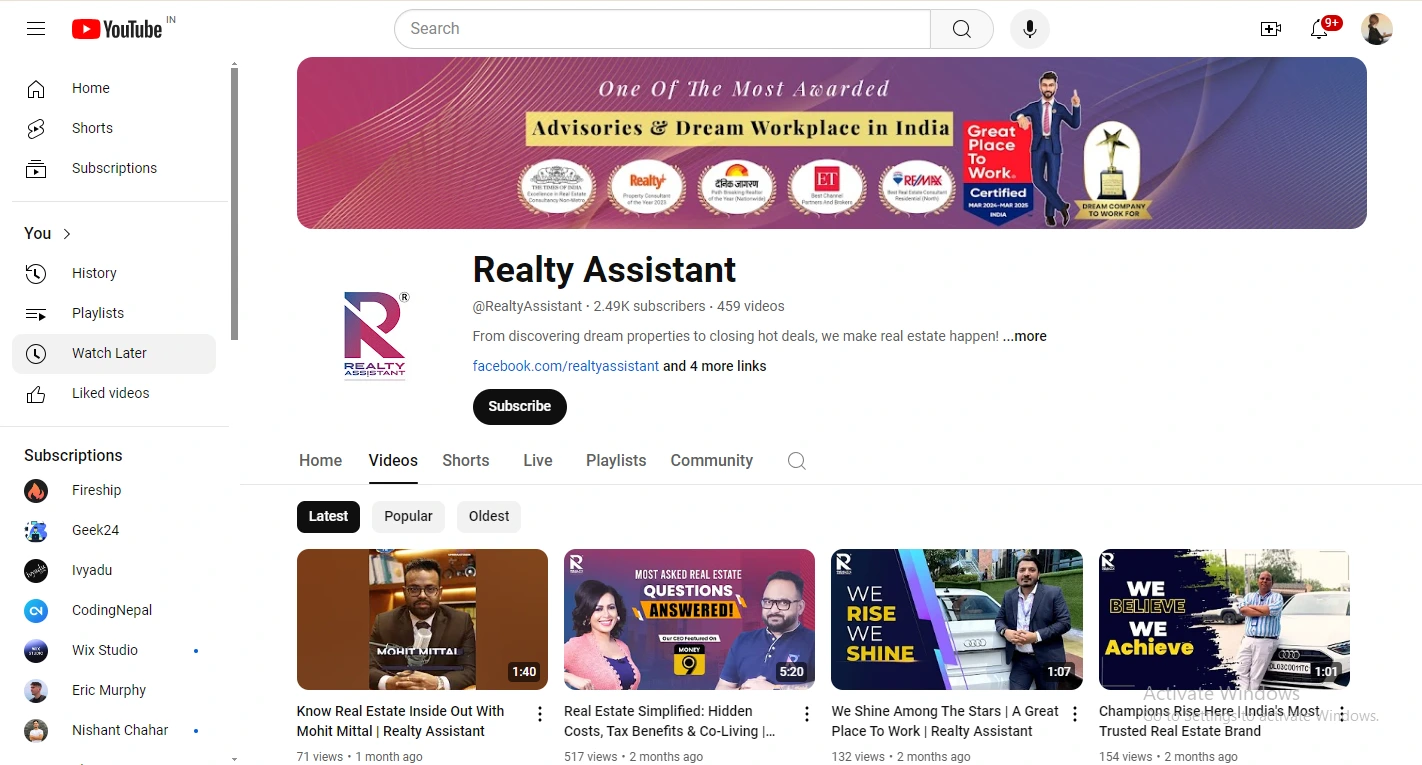
Task: Select the Latest filter chip
Action: pyautogui.click(x=328, y=516)
